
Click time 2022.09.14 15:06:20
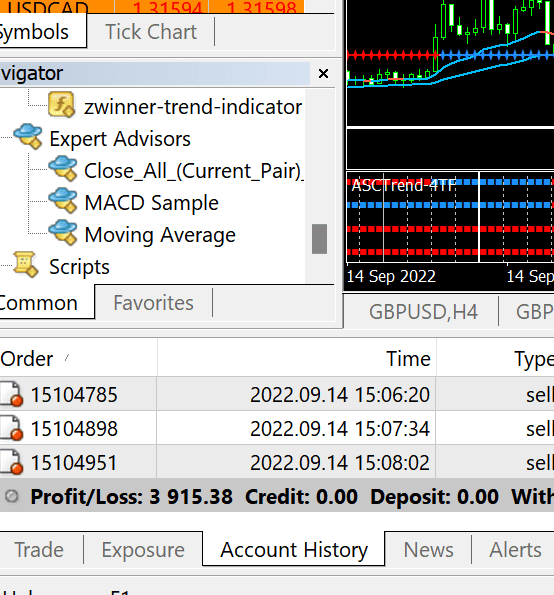[340, 395]
